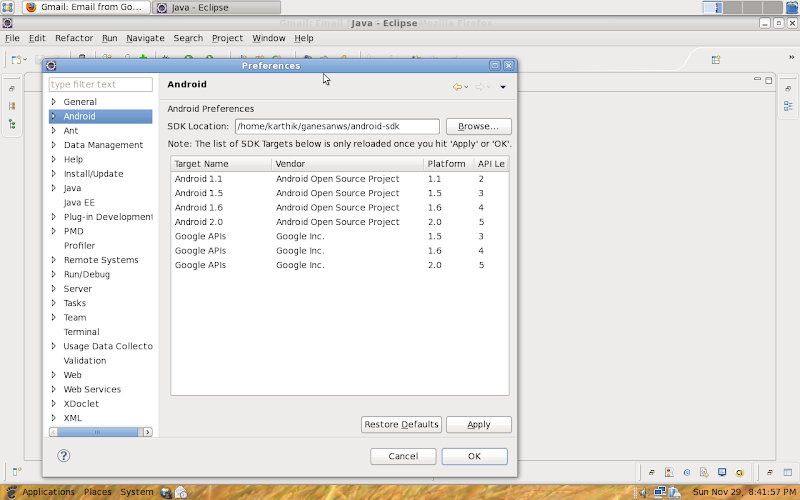Click the New wizard icon in Eclipse toolbar
The image size is (800, 500).
16,60
